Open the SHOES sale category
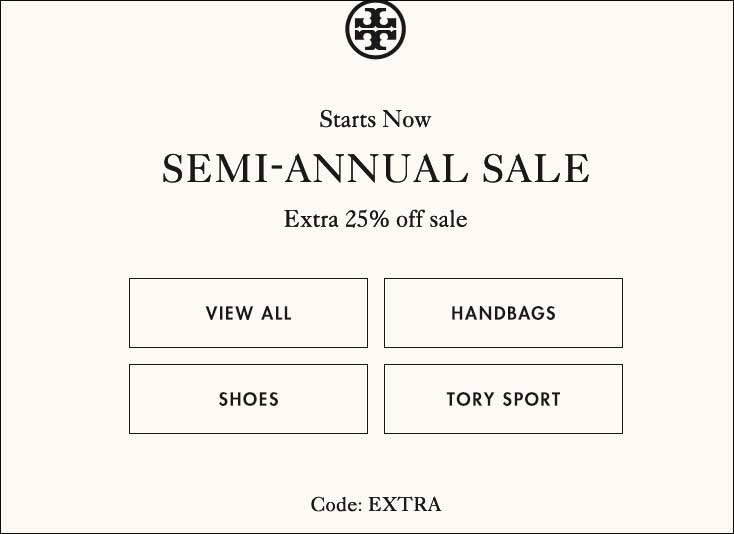The image size is (734, 534). (248, 399)
